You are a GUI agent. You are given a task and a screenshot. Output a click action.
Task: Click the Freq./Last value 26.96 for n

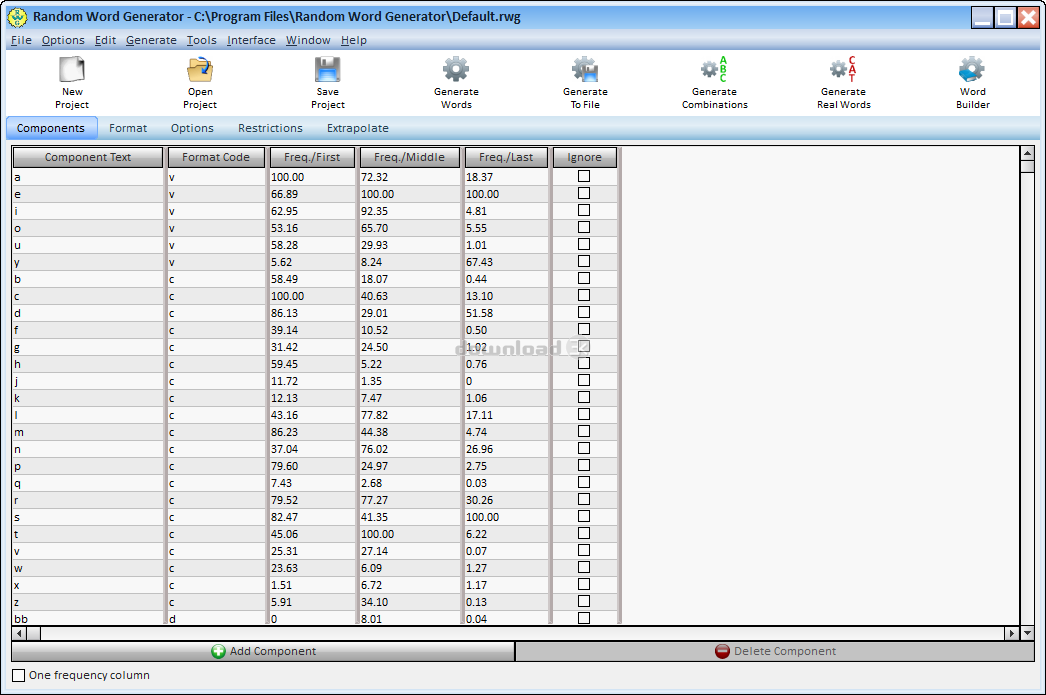pyautogui.click(x=506, y=449)
